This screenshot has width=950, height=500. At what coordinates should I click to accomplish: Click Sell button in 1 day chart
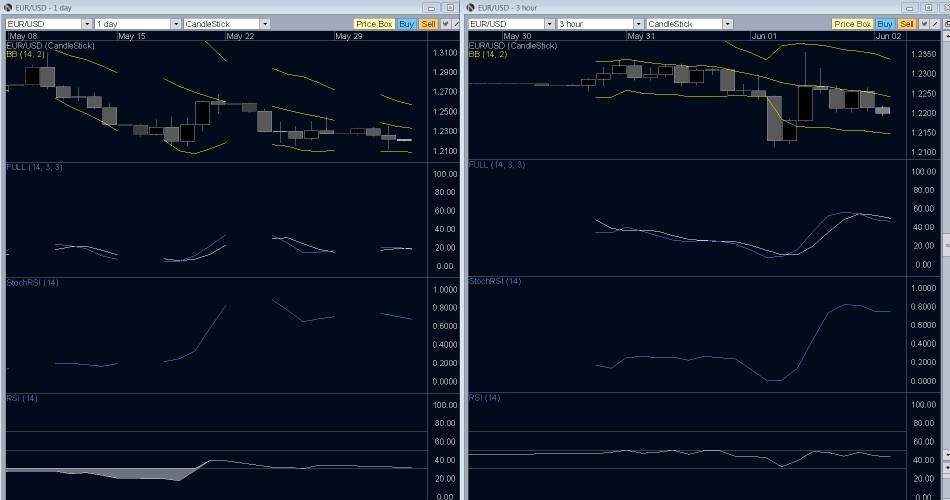[428, 24]
